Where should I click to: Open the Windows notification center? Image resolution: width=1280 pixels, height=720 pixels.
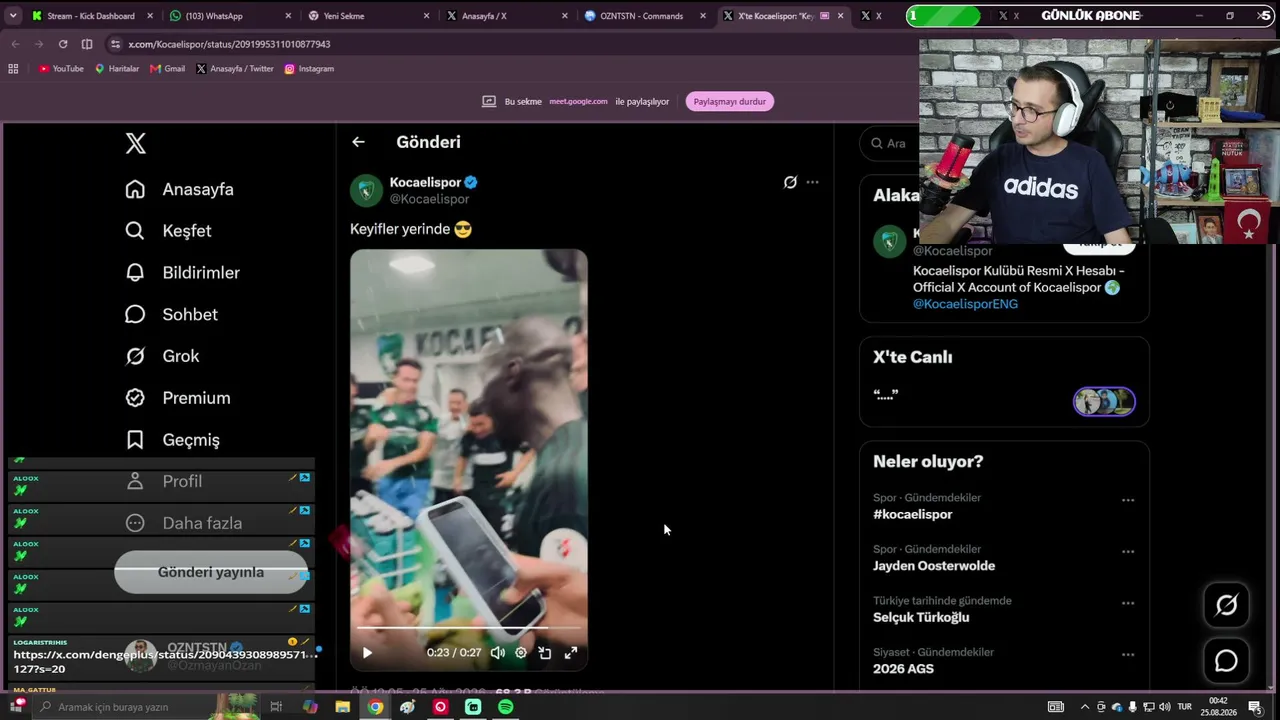click(x=1255, y=707)
